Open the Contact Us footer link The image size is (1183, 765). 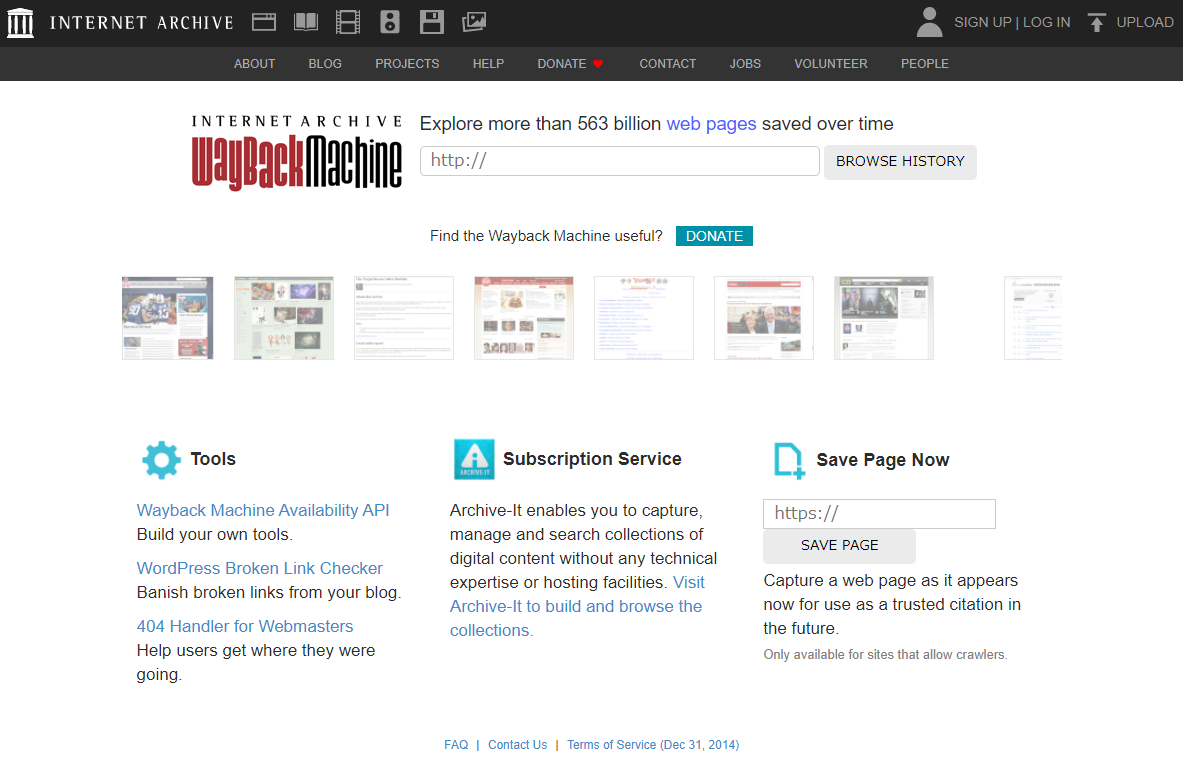(x=518, y=745)
